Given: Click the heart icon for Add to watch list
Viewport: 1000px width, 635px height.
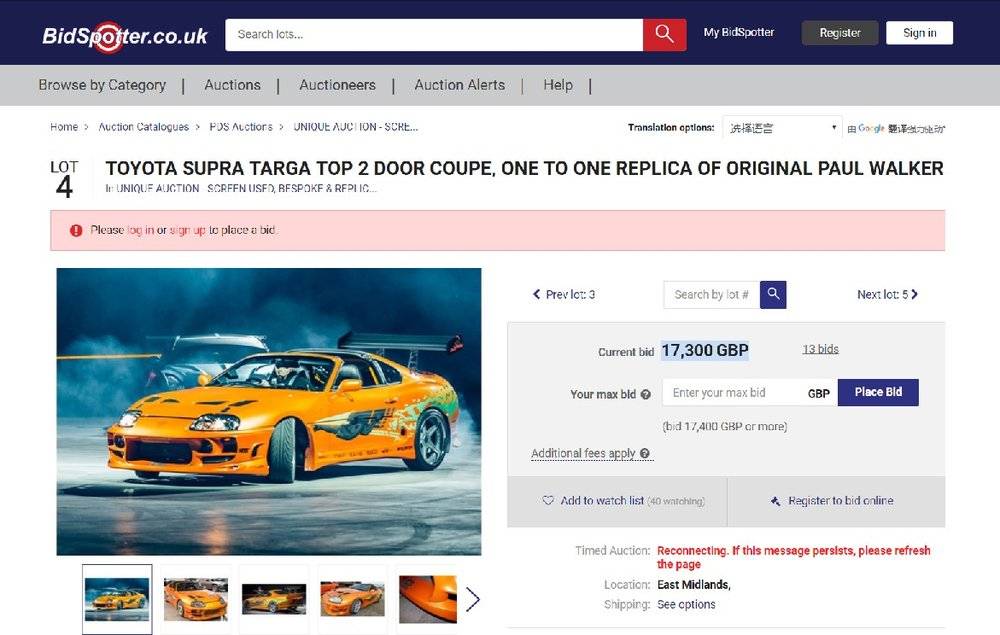Looking at the screenshot, I should (548, 500).
